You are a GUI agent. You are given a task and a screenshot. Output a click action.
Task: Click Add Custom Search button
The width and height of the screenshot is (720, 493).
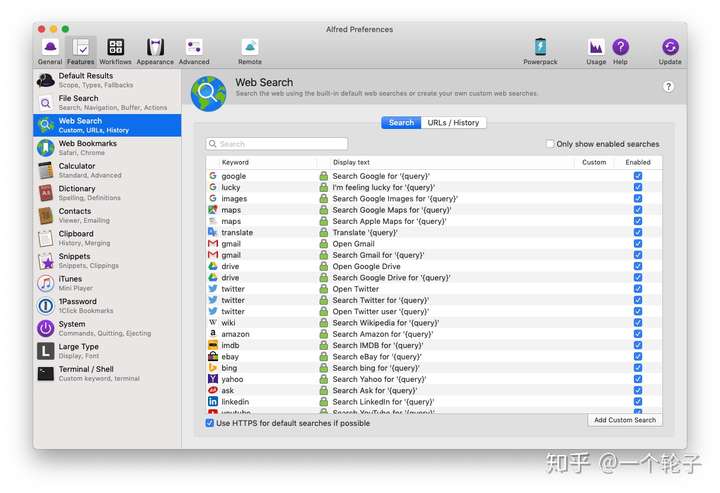tap(625, 420)
